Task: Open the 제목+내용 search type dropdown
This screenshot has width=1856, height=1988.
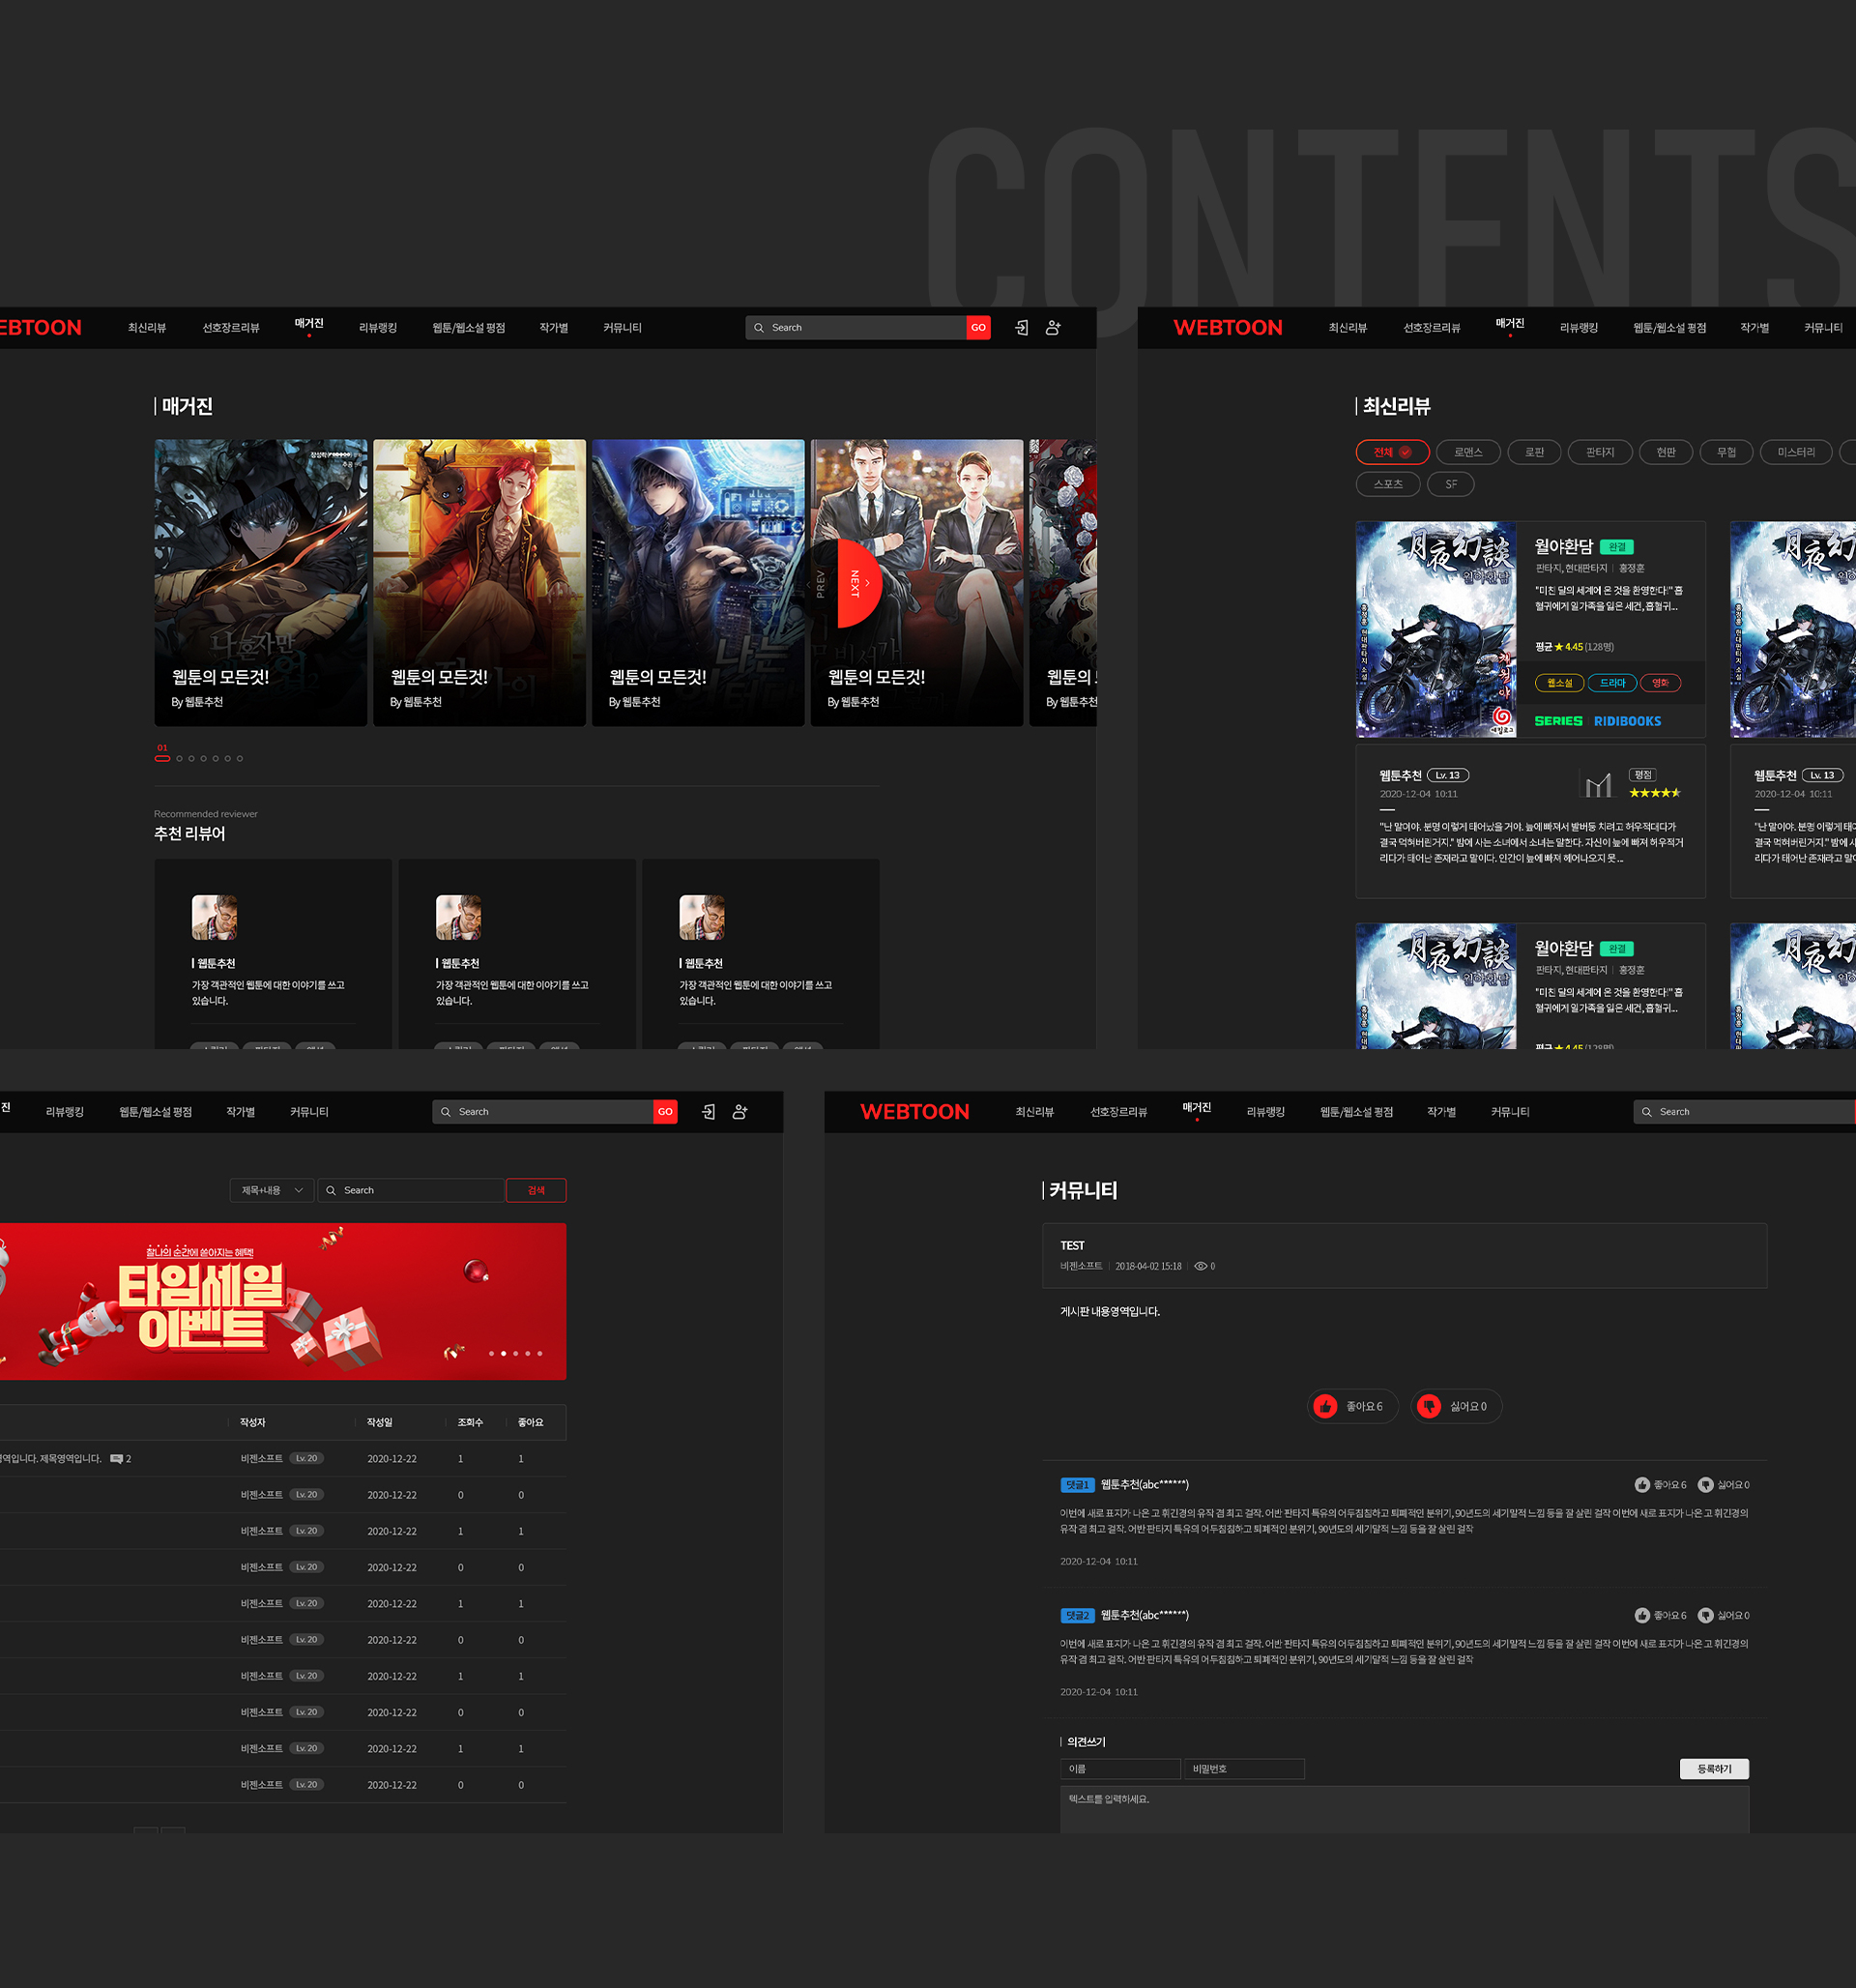Action: (271, 1190)
